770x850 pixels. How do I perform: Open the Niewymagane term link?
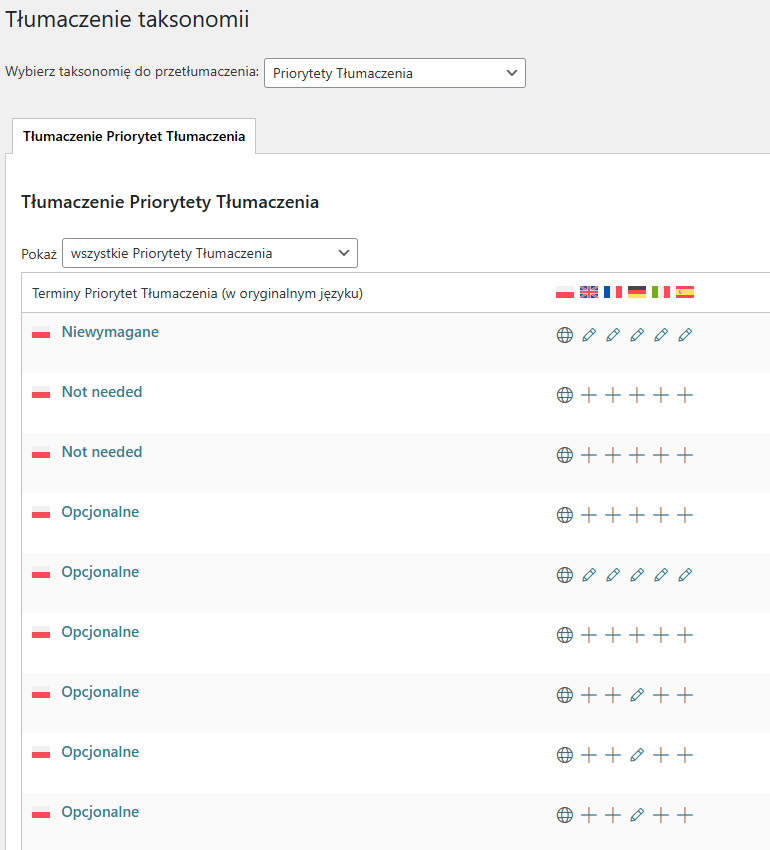point(110,332)
